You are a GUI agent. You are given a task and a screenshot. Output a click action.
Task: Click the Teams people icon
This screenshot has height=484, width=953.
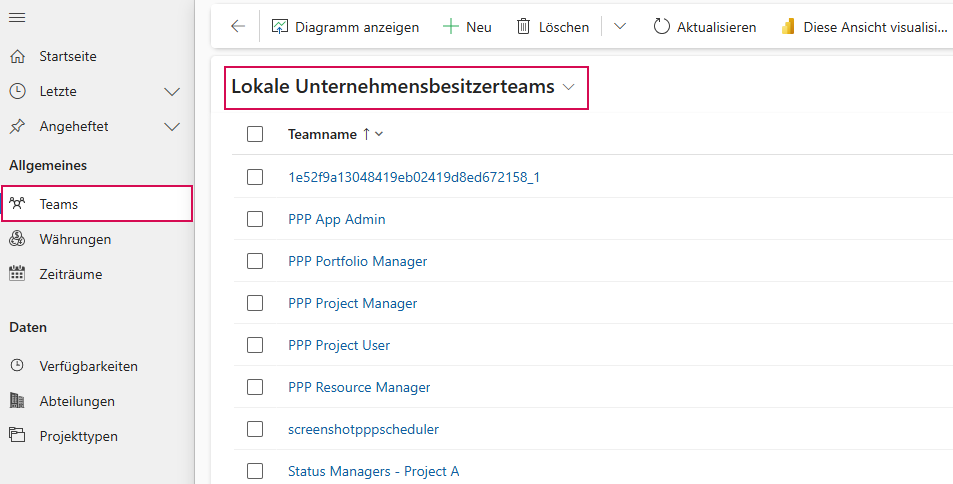(x=18, y=204)
